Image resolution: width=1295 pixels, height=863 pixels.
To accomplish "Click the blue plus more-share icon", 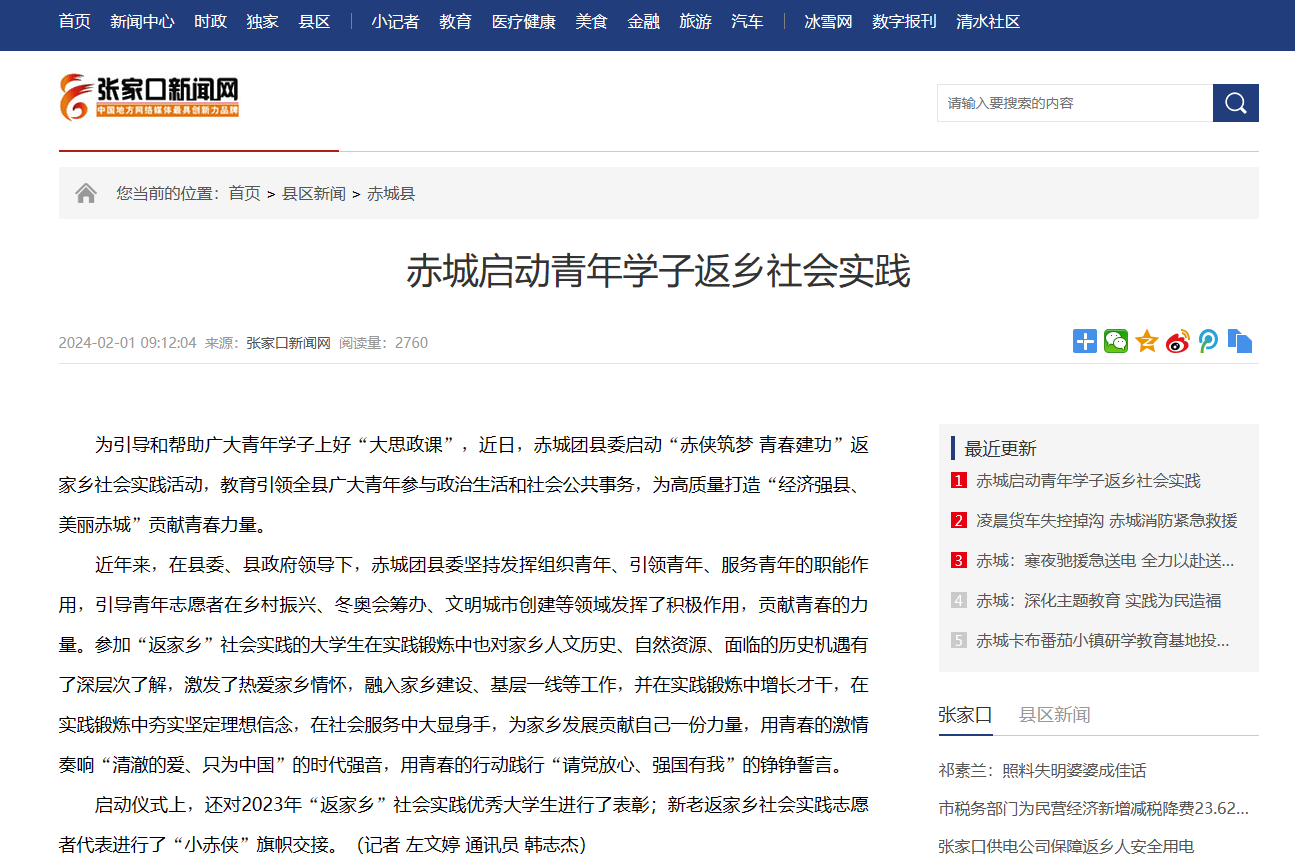I will [x=1085, y=341].
